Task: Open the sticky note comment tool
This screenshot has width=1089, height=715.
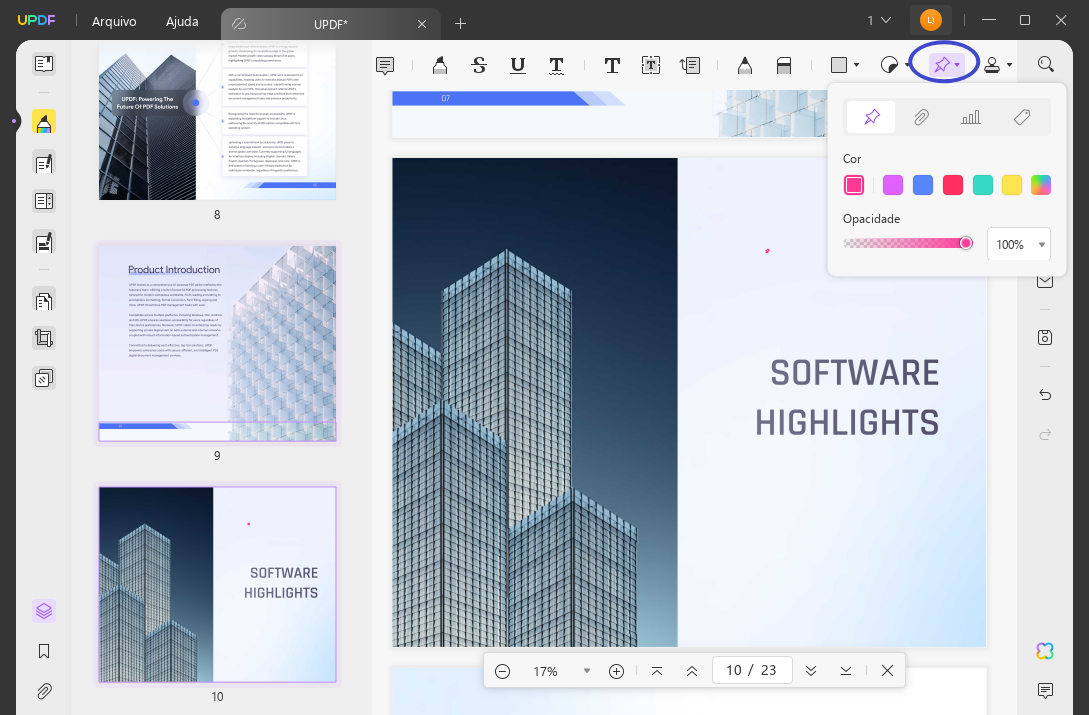Action: click(x=385, y=65)
